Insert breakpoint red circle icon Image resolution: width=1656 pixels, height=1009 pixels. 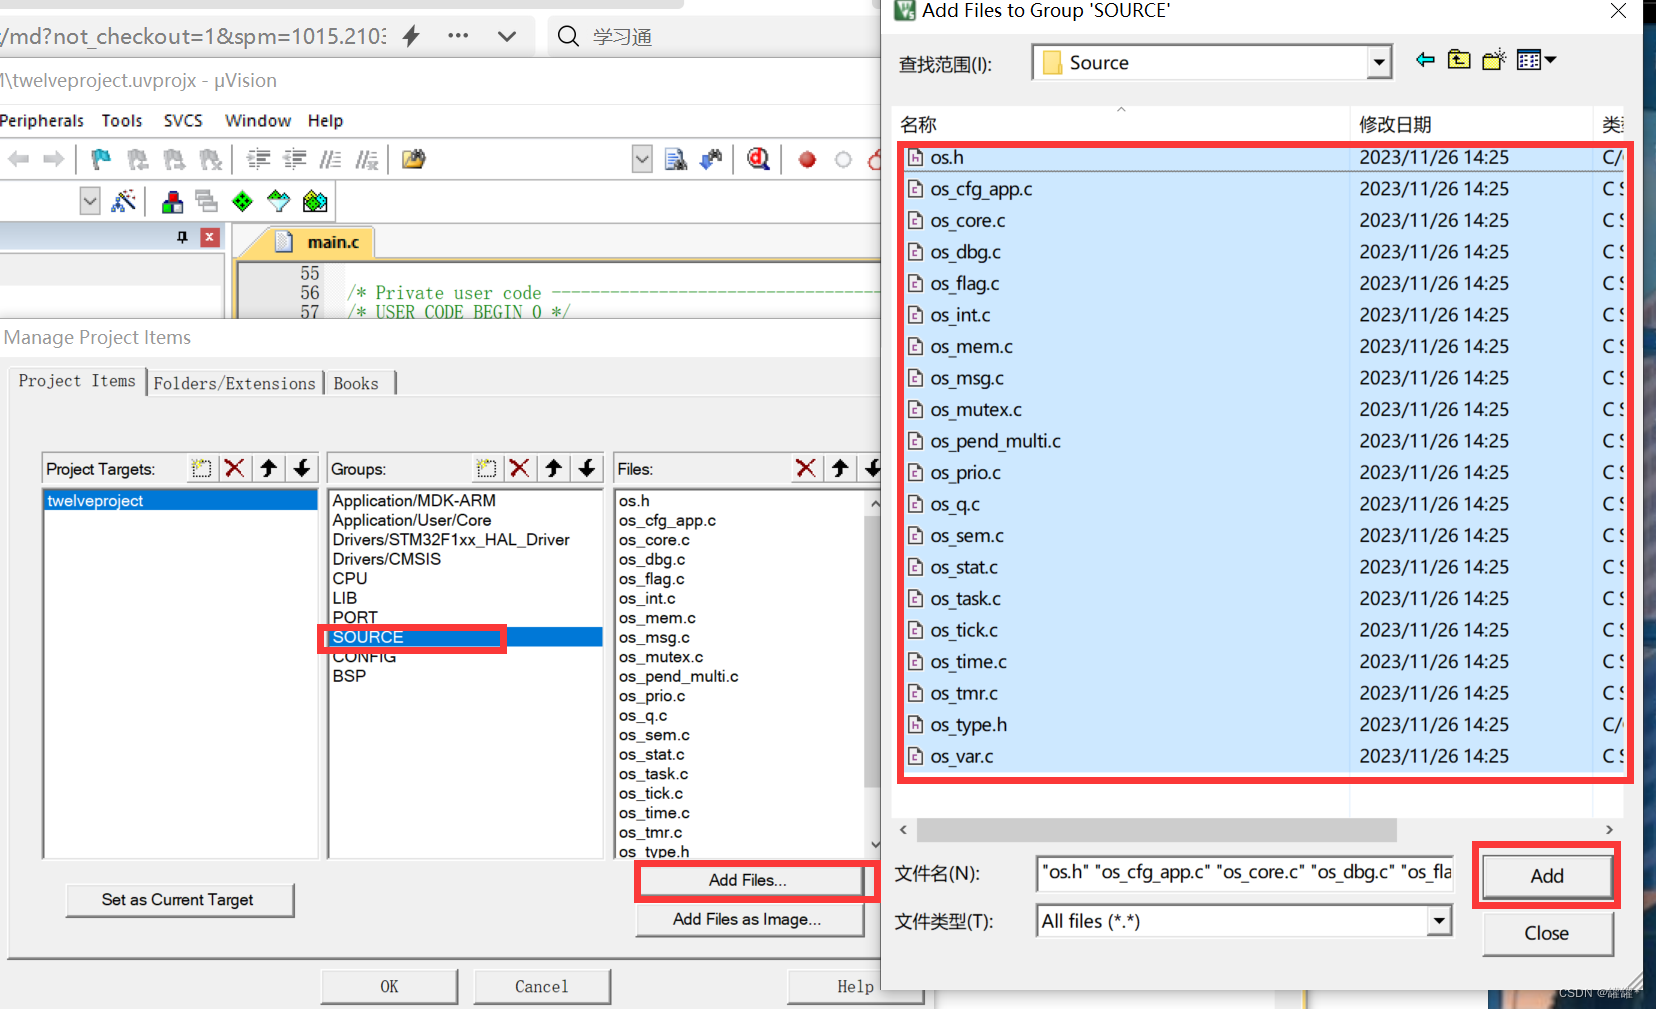807,159
